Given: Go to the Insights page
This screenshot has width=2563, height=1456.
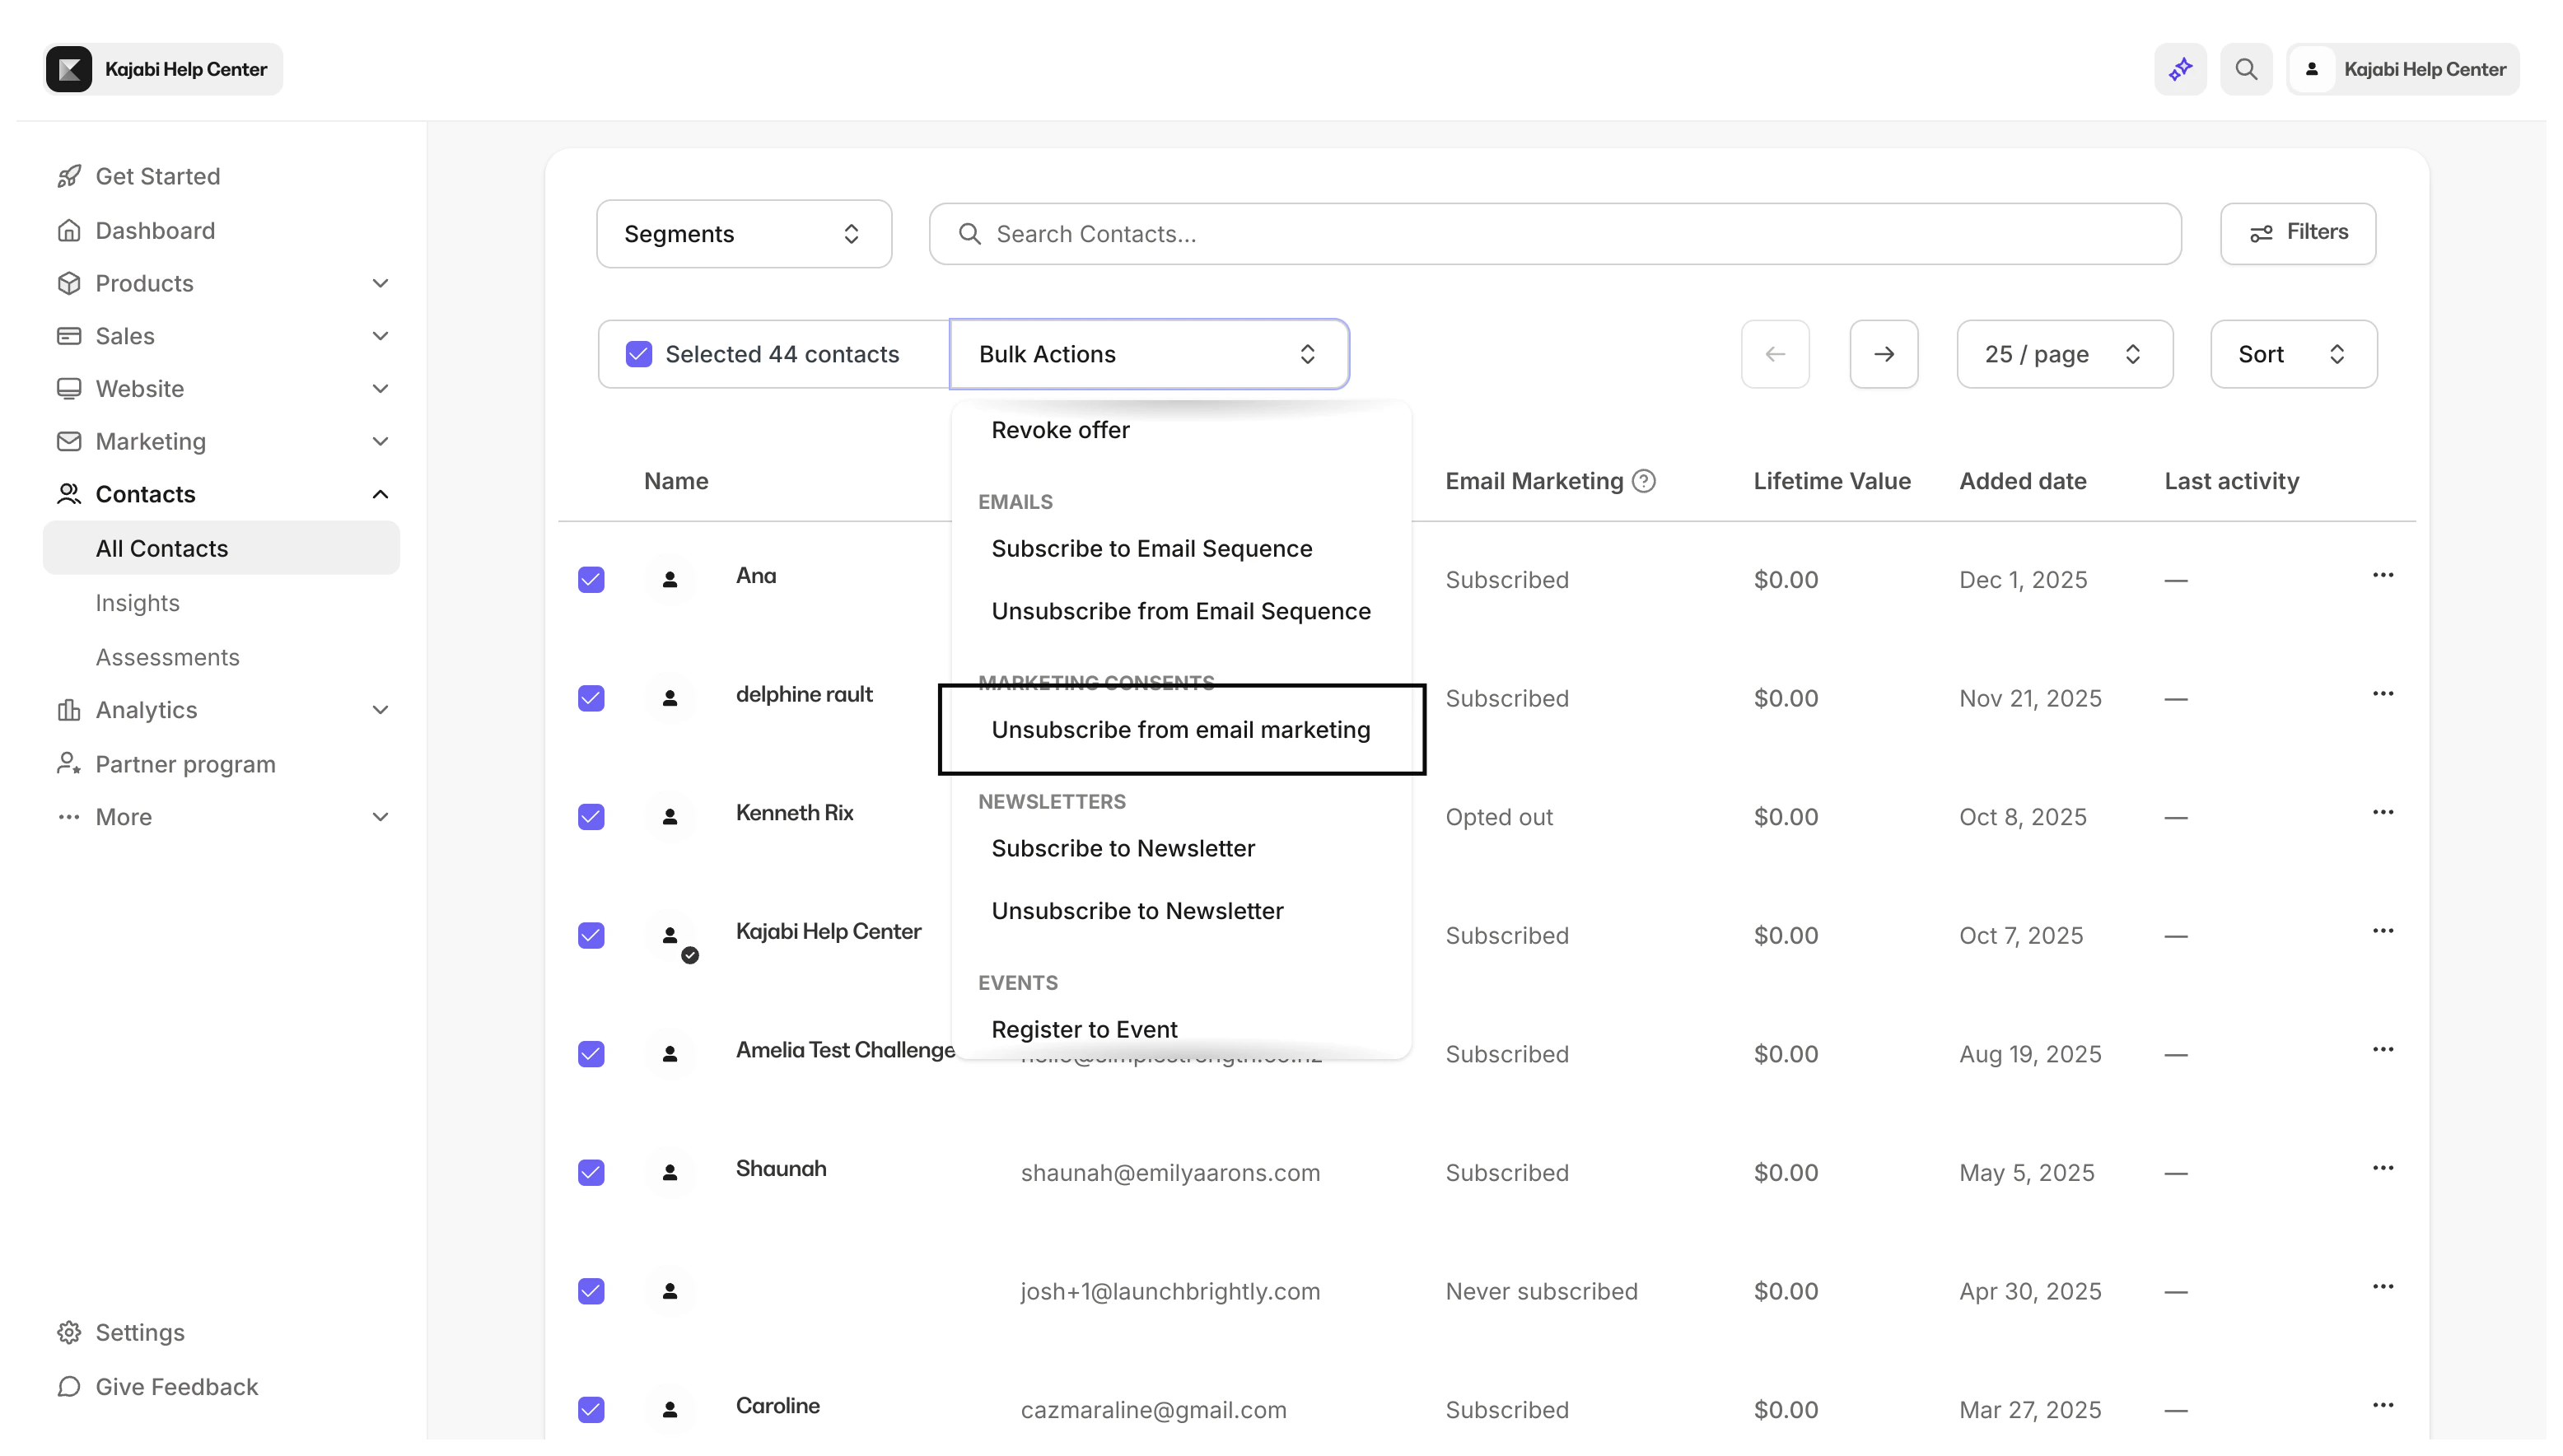Looking at the screenshot, I should [x=137, y=602].
